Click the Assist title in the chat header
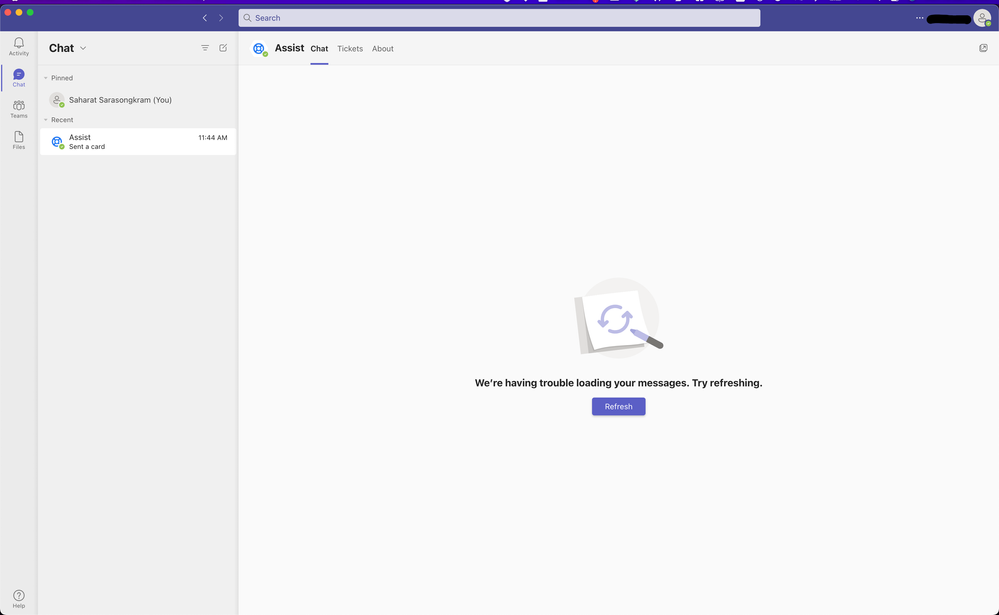The image size is (999, 615). click(x=289, y=48)
